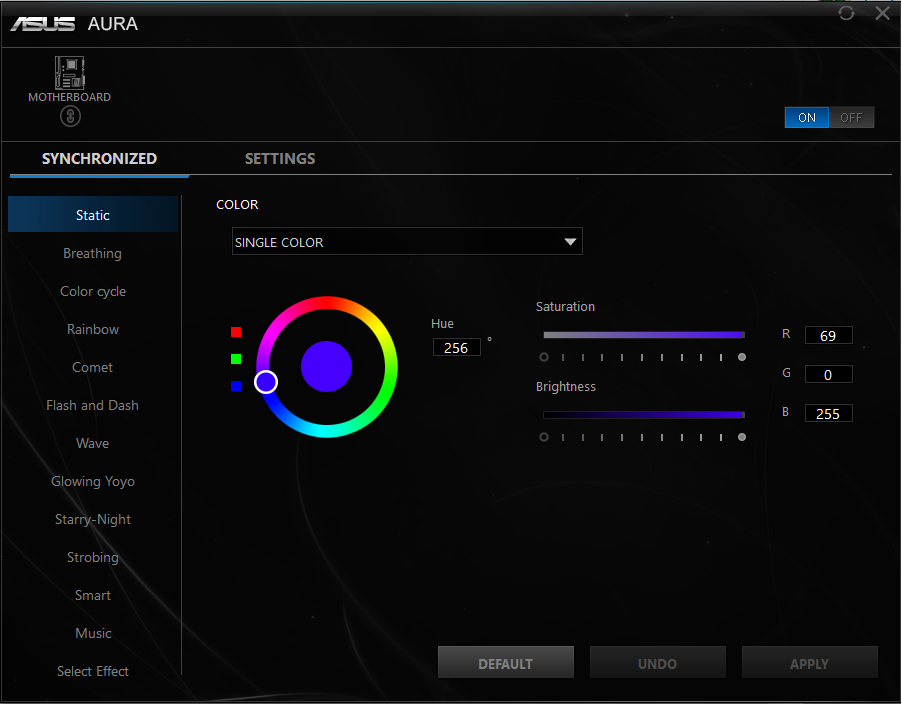Click the Brightness maximum end dot
The width and height of the screenshot is (902, 704).
742,437
